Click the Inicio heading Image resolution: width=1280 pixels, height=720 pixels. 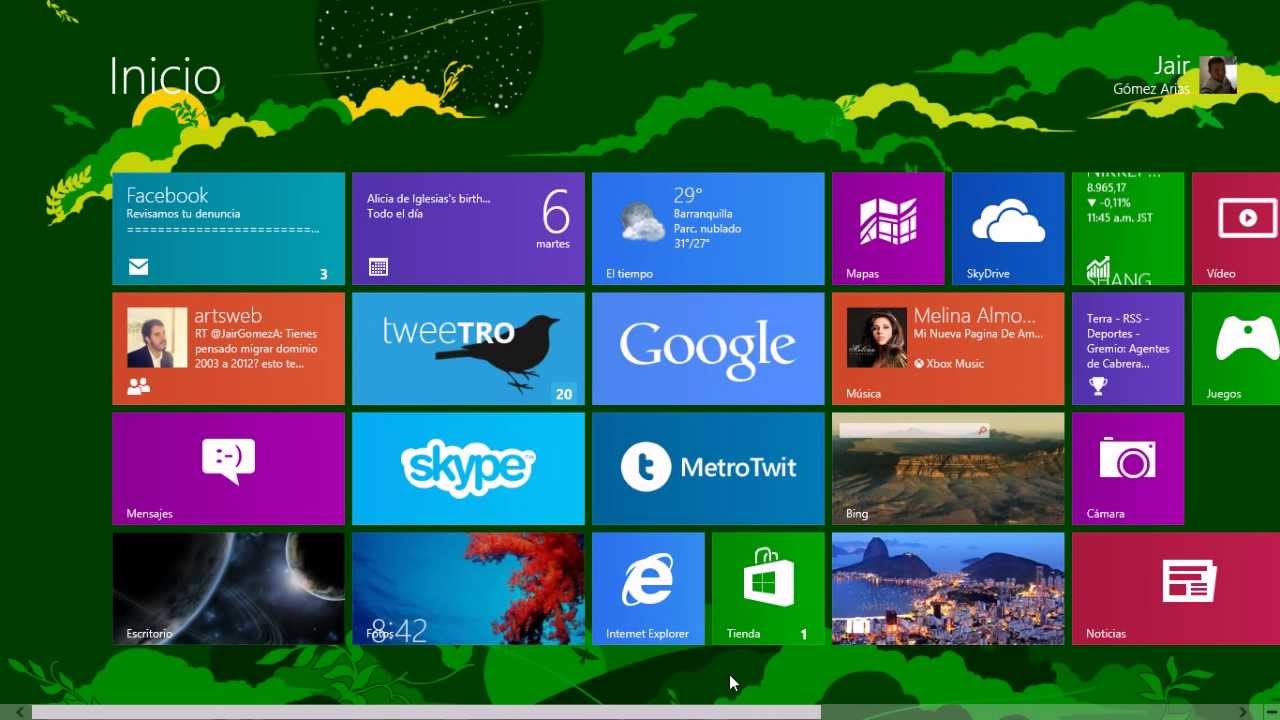tap(164, 76)
